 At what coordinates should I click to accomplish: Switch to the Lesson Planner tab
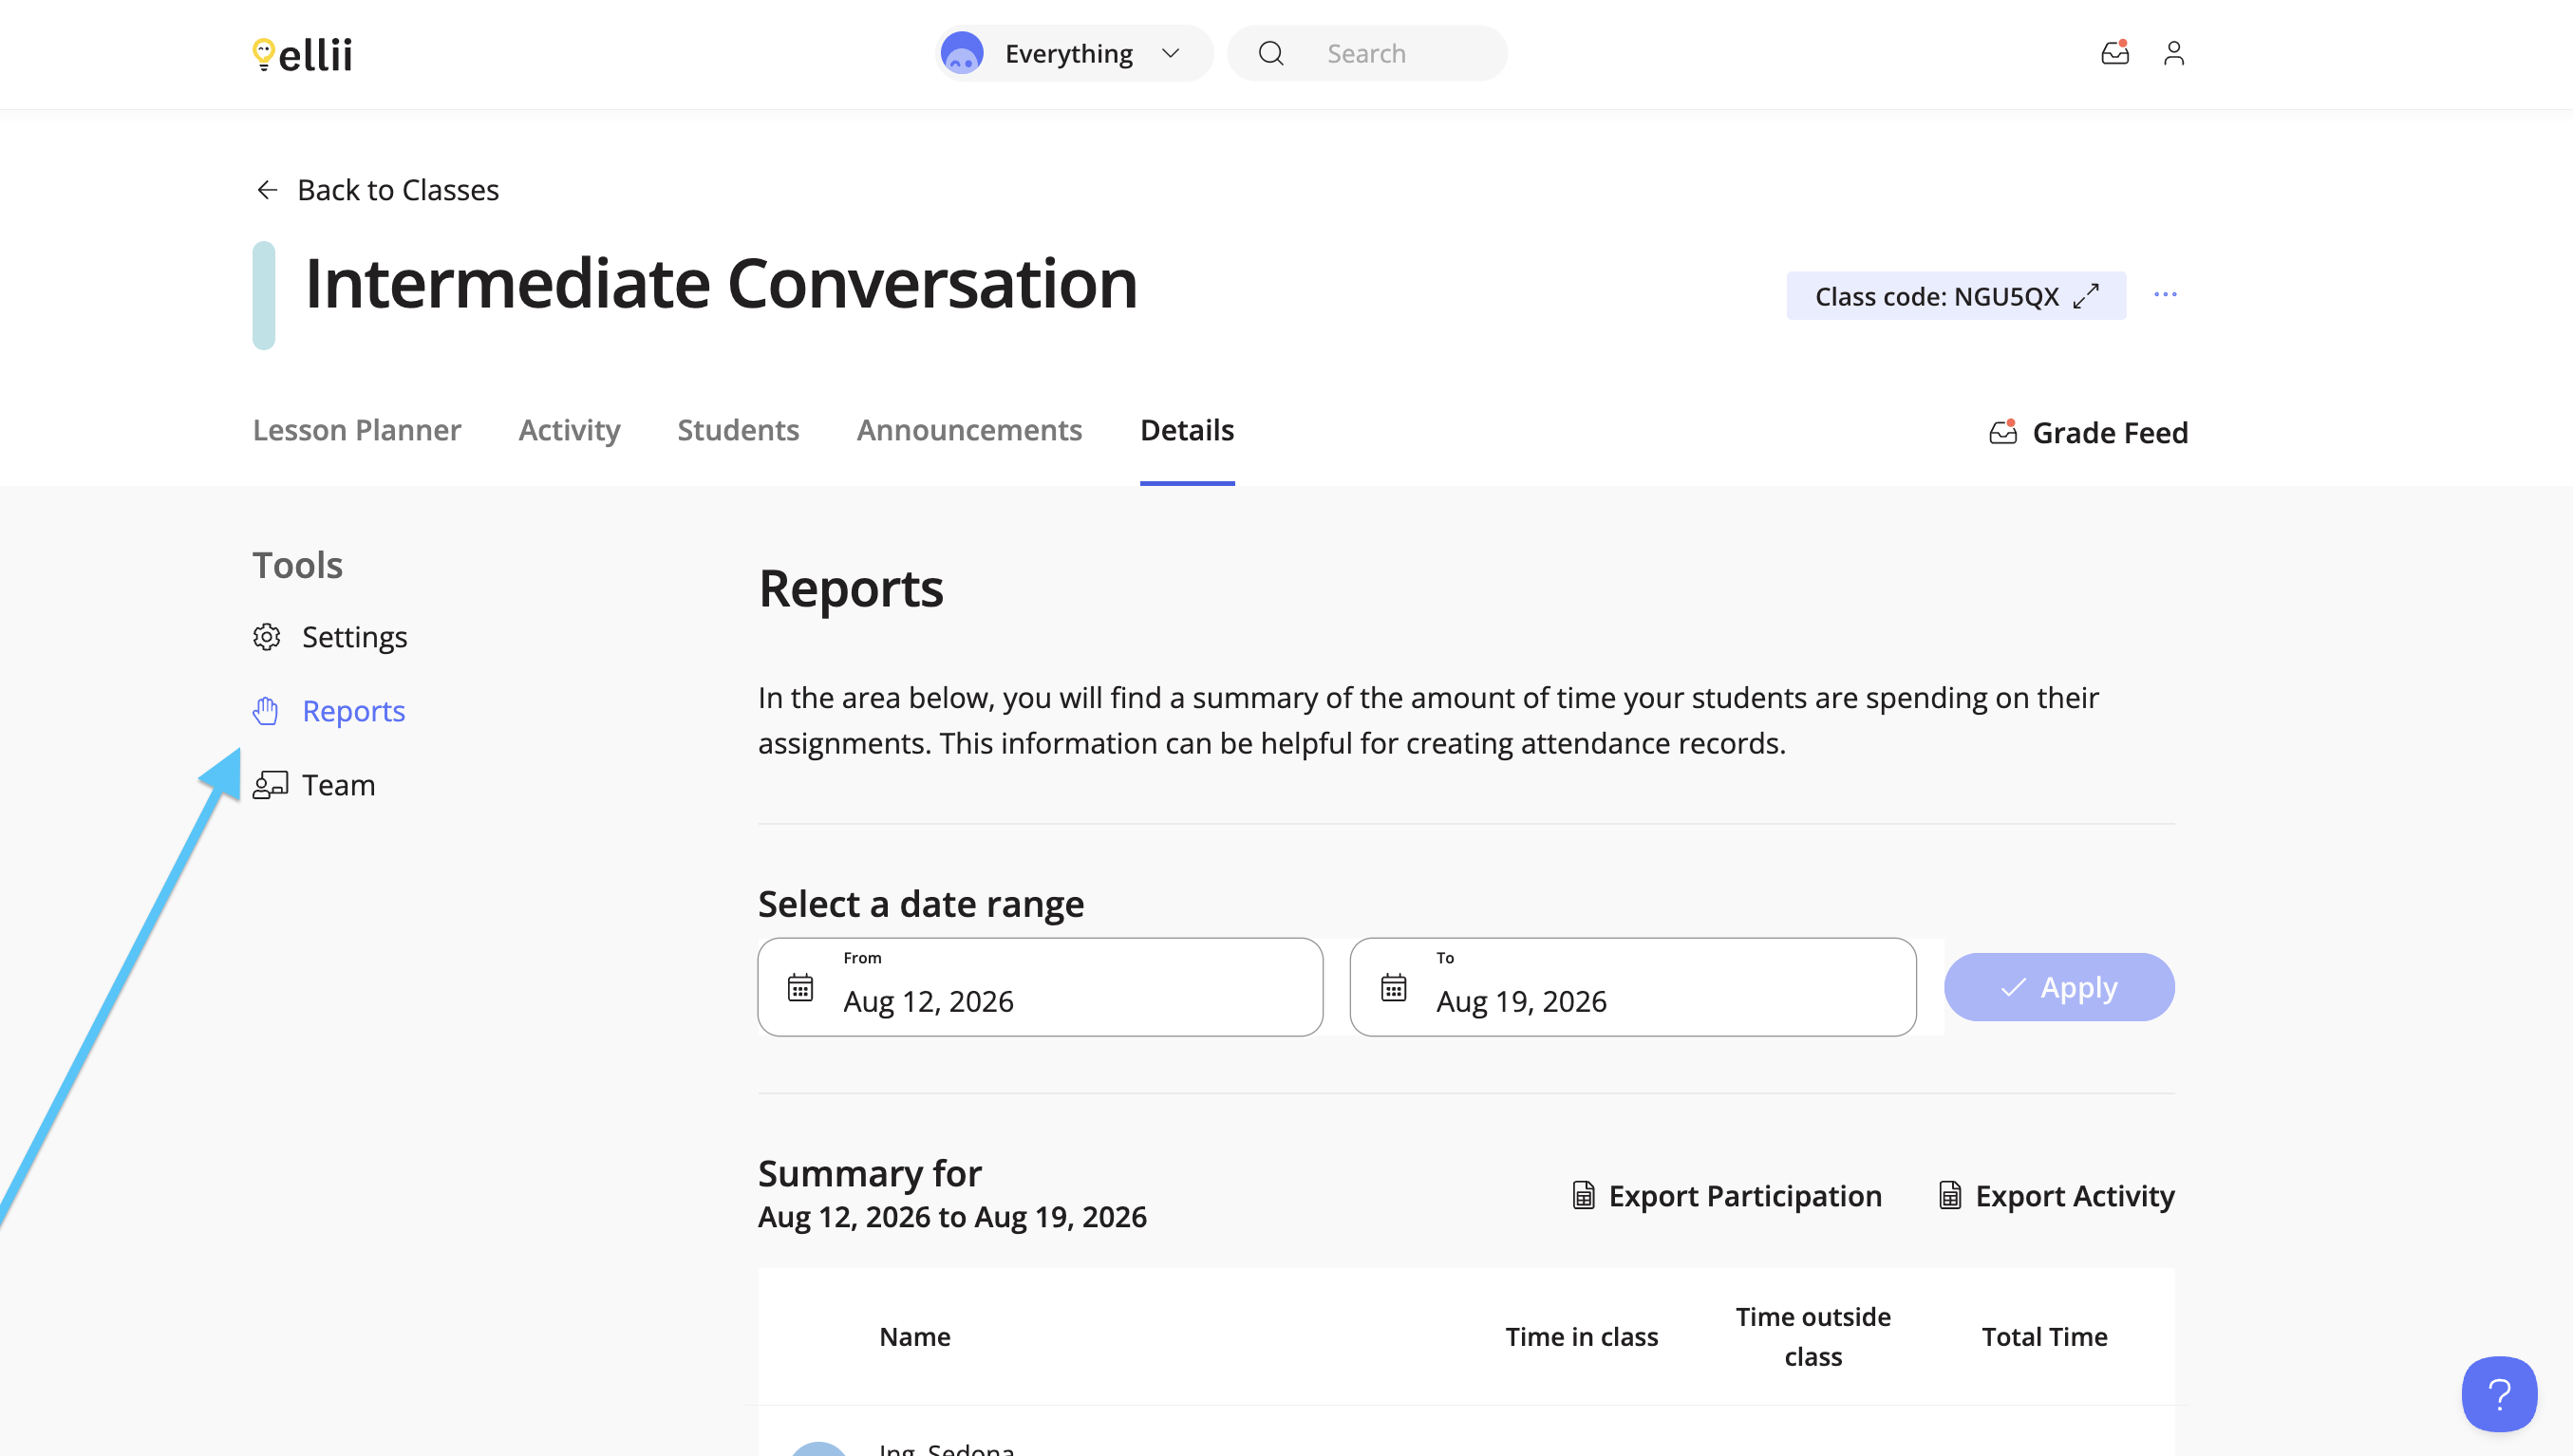click(x=356, y=430)
